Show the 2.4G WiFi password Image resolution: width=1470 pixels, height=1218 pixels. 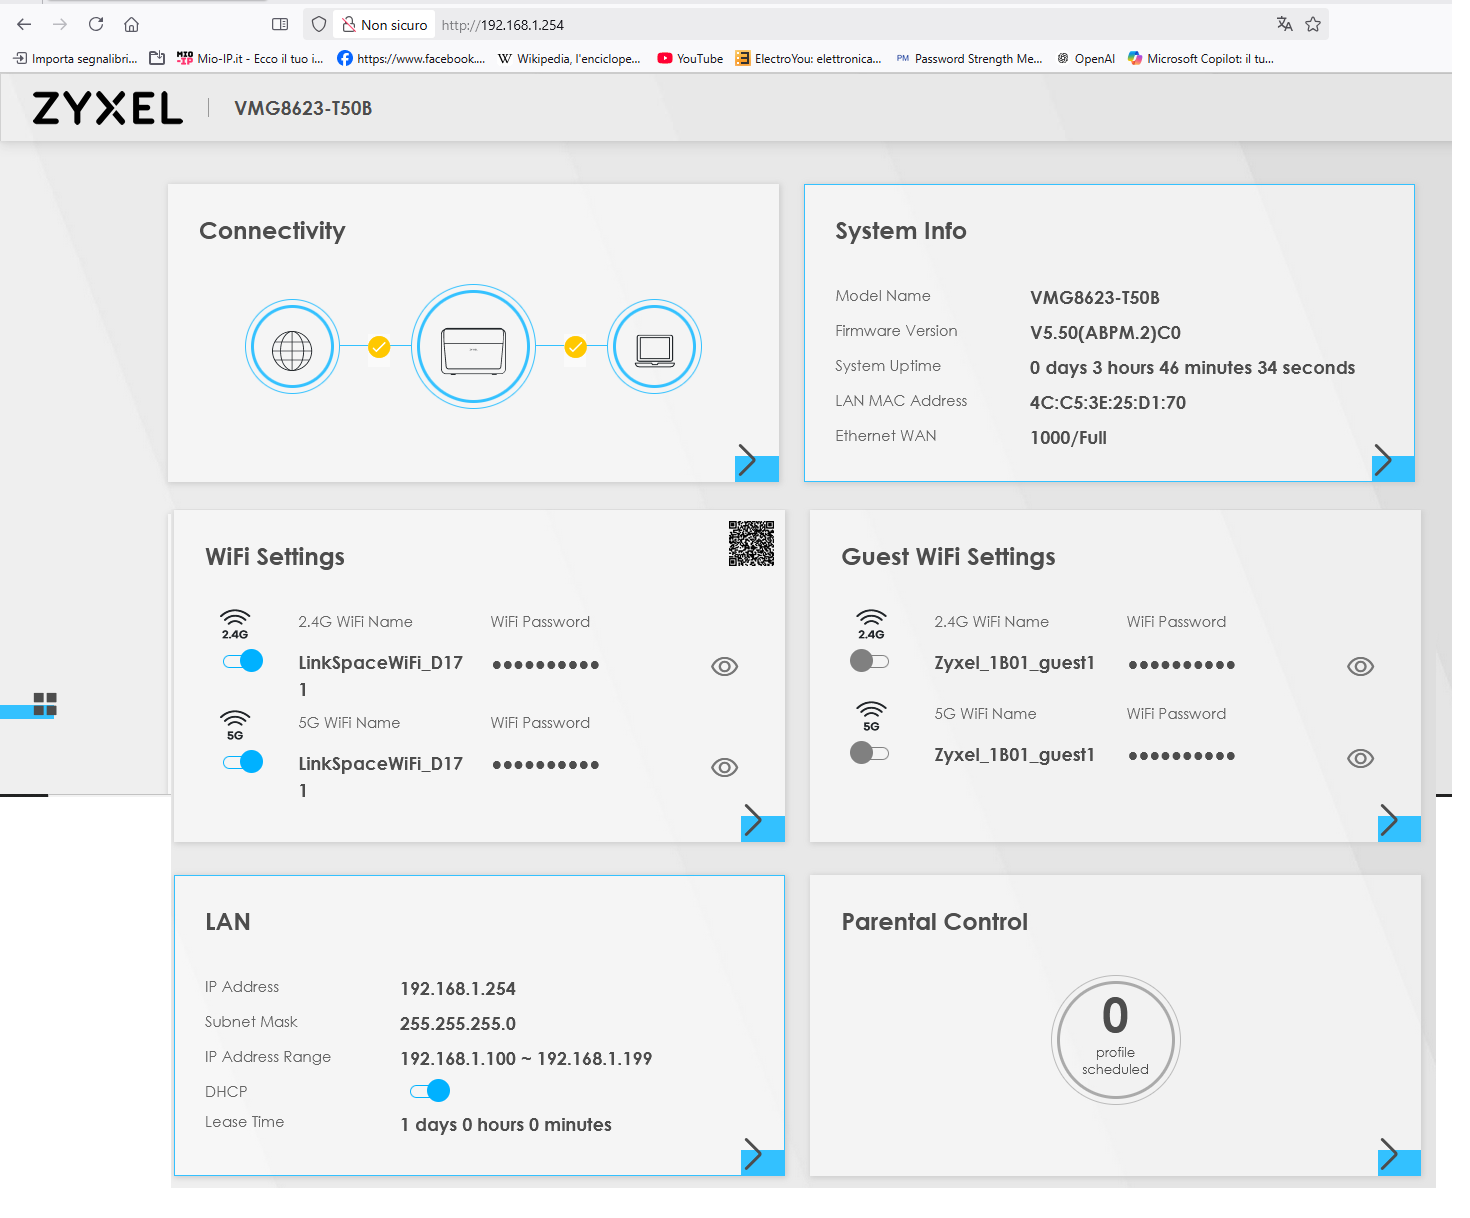724,667
